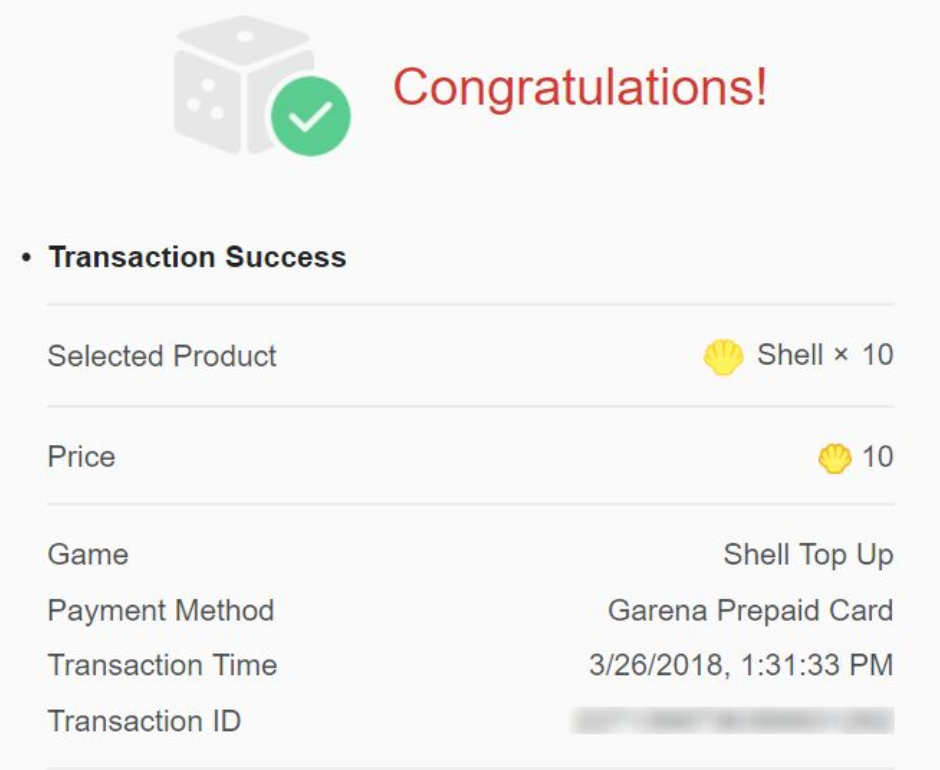Viewport: 940px width, 770px height.
Task: Select the Transaction Success heading
Action: point(197,257)
